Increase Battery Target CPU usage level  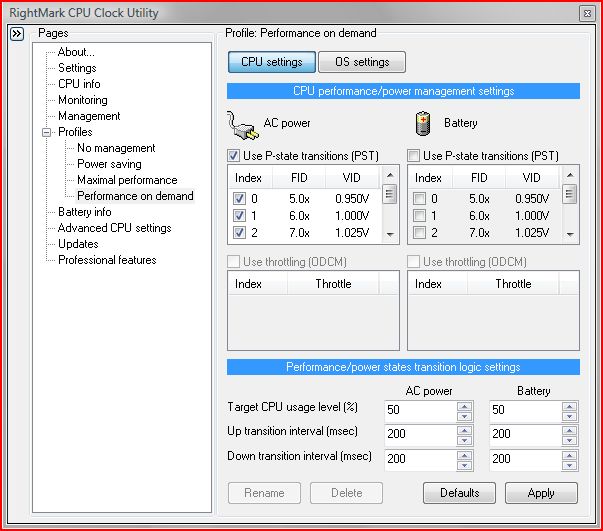coord(569,406)
